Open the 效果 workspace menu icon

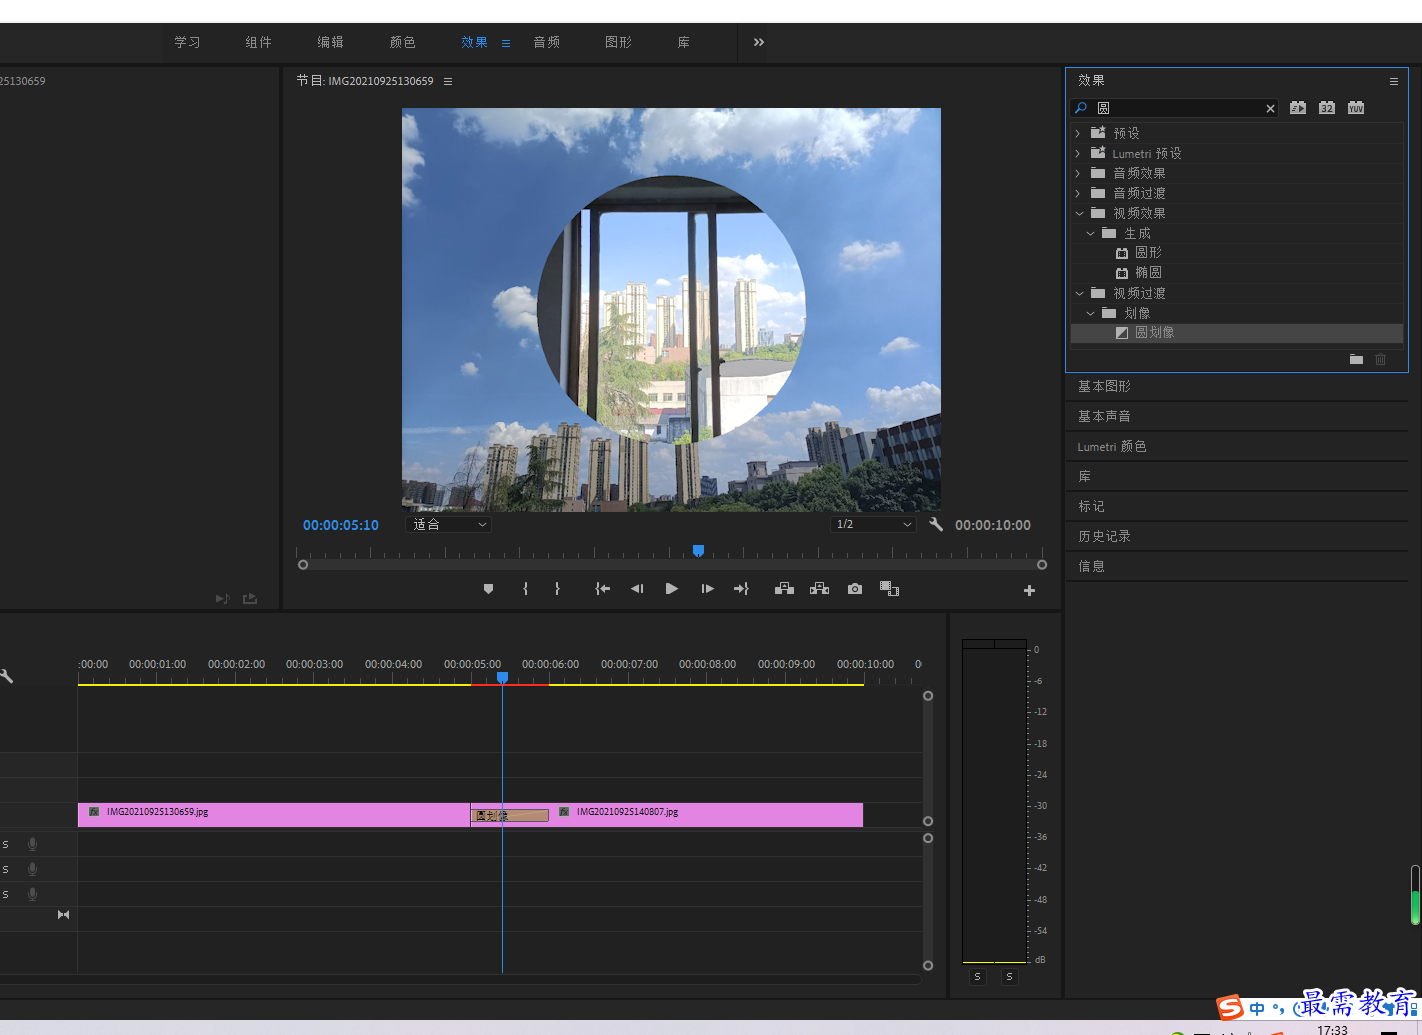click(x=506, y=43)
